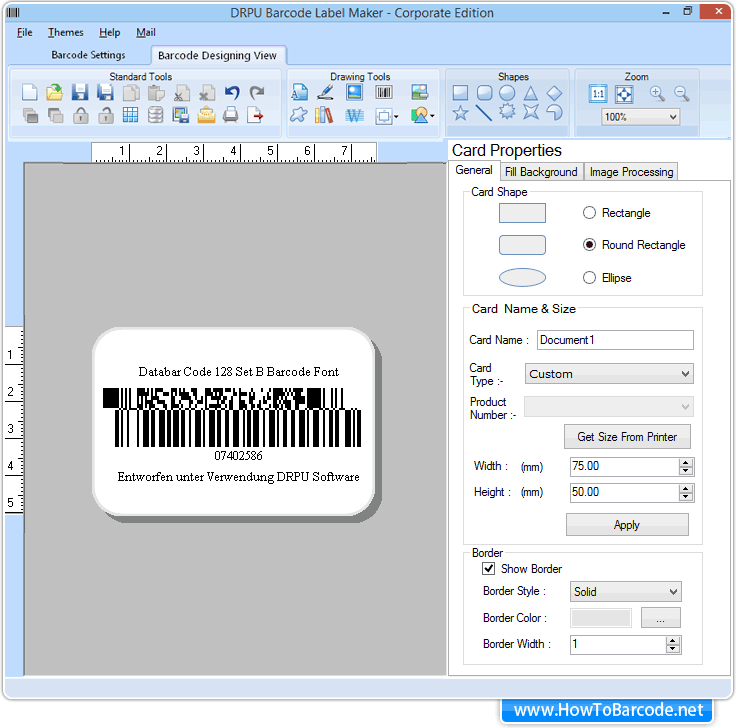Select the star shape tool
Screen dimensions: 736x728
(460, 113)
